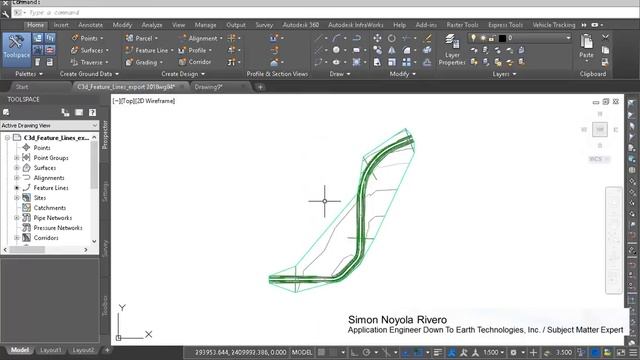
Task: Open the Modify ribbon tab
Action: (x=122, y=25)
